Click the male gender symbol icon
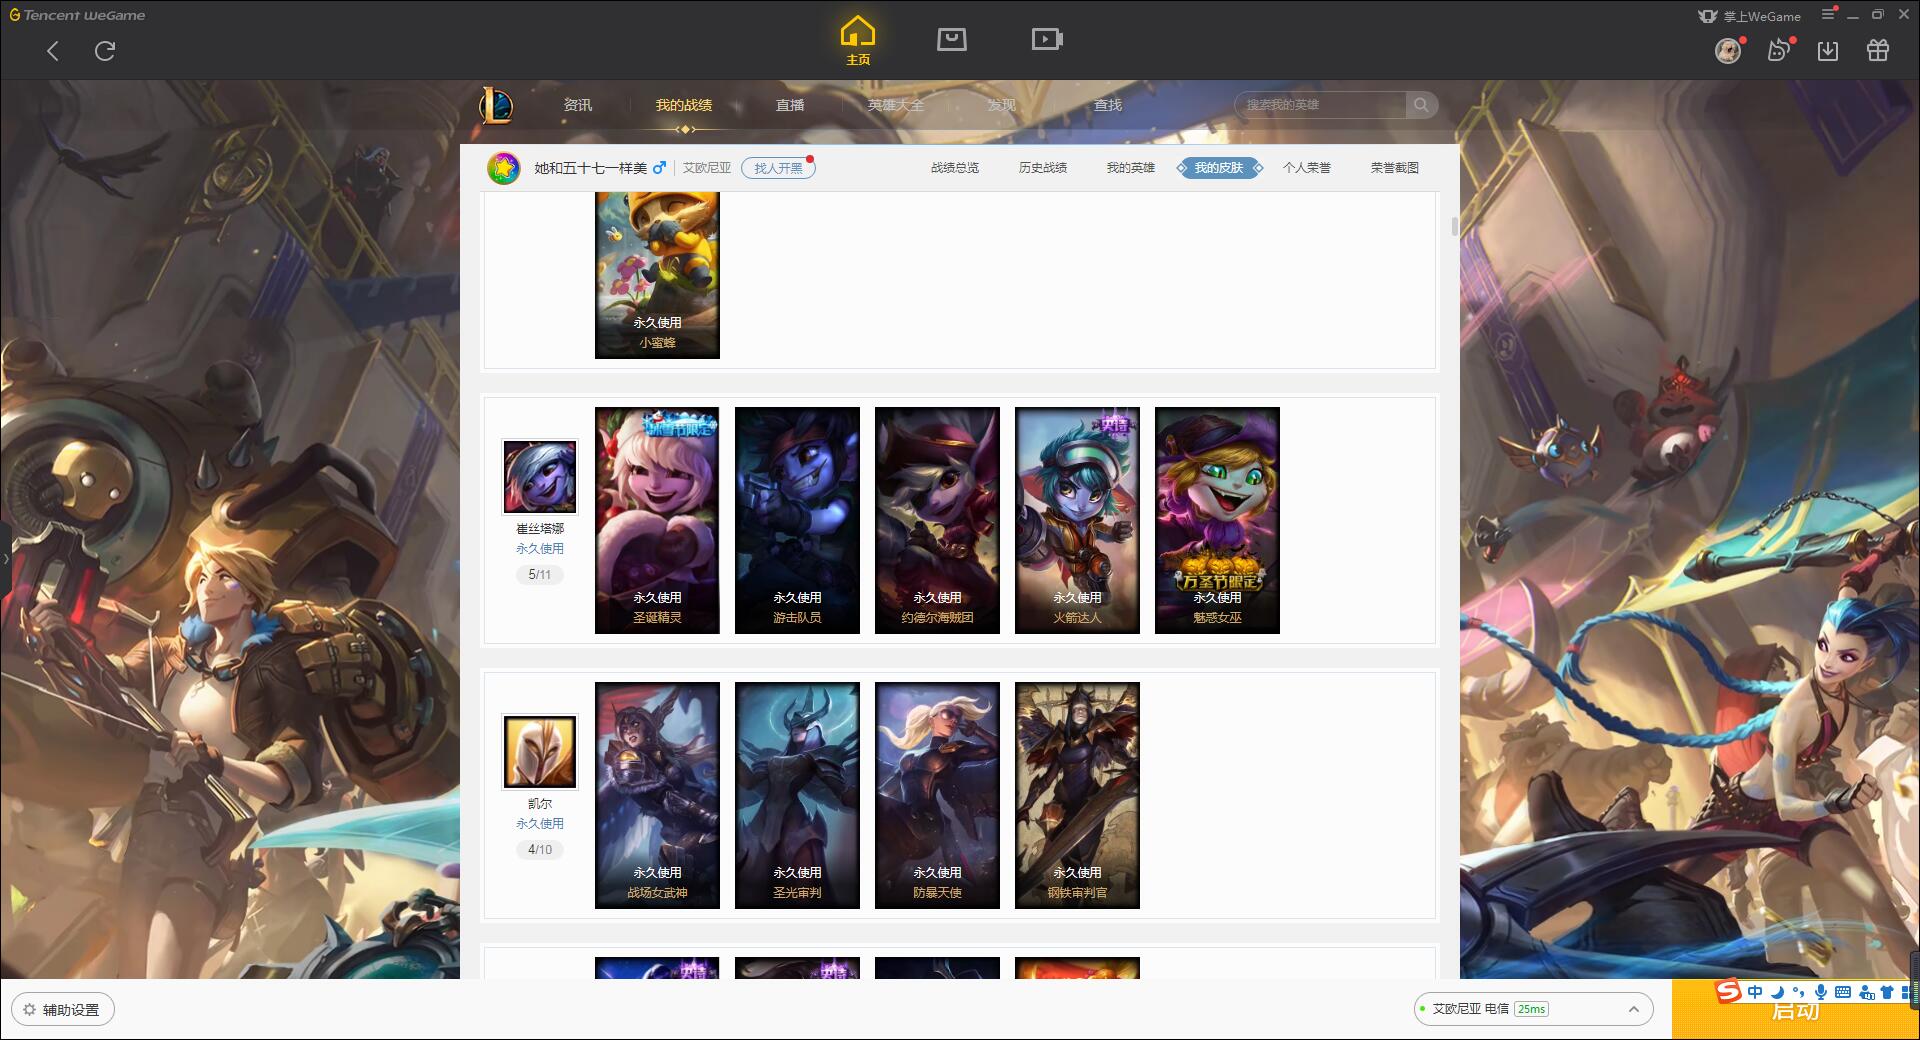This screenshot has height=1040, width=1920. pyautogui.click(x=659, y=168)
